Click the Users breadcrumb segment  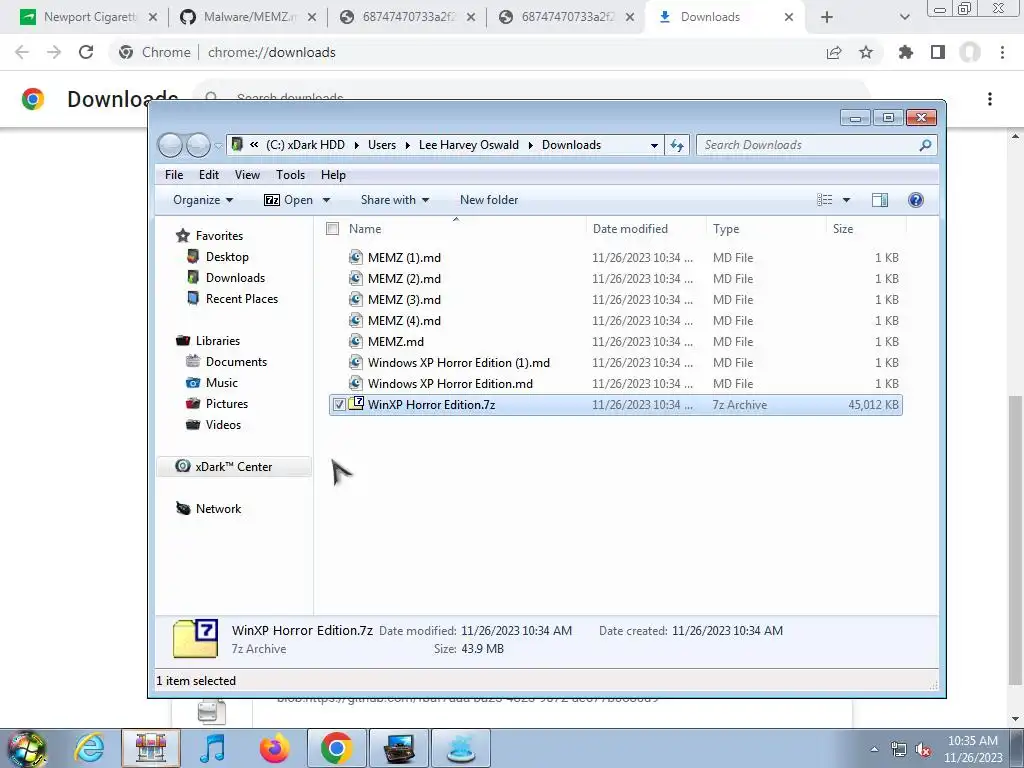(381, 145)
